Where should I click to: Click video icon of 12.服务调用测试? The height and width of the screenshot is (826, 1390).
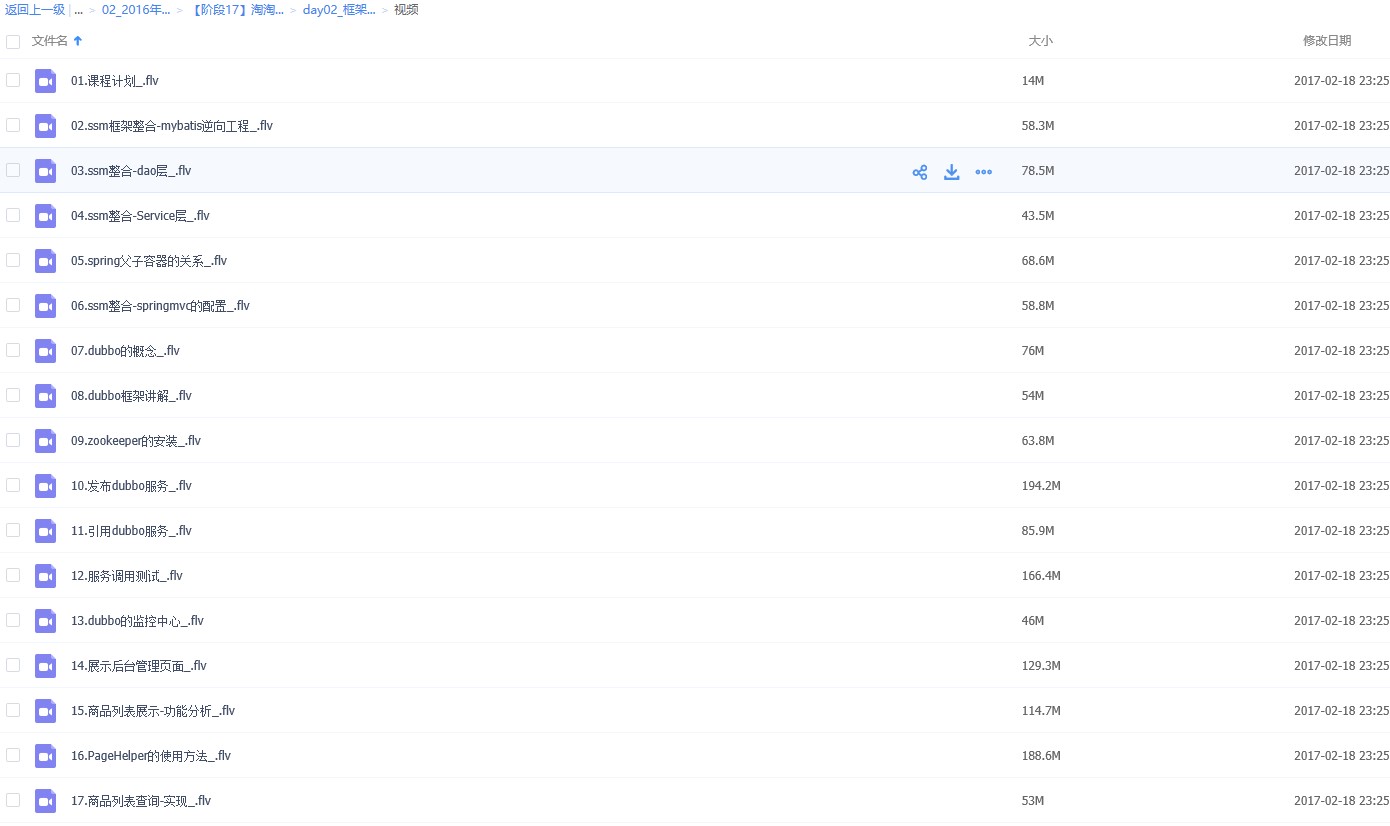pyautogui.click(x=45, y=576)
